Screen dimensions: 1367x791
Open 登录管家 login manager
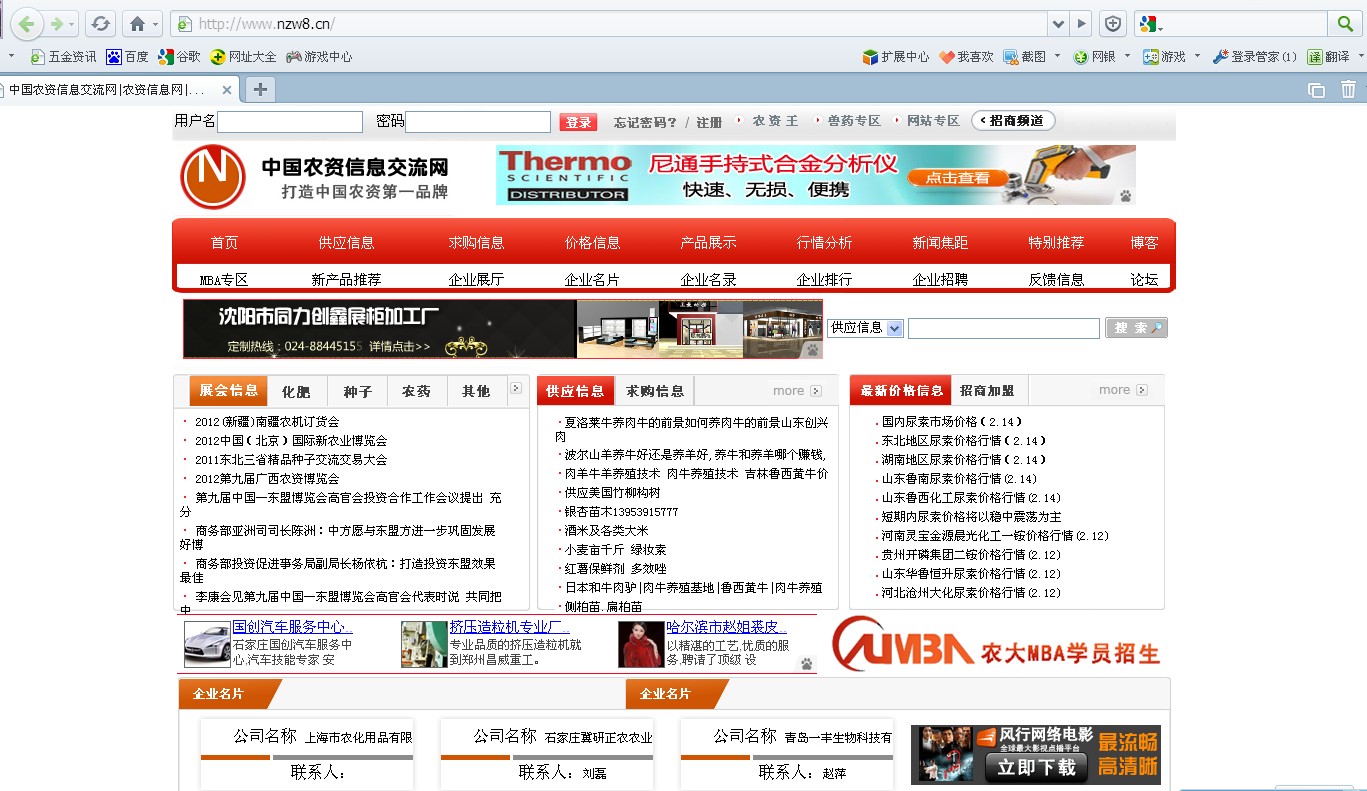1255,57
